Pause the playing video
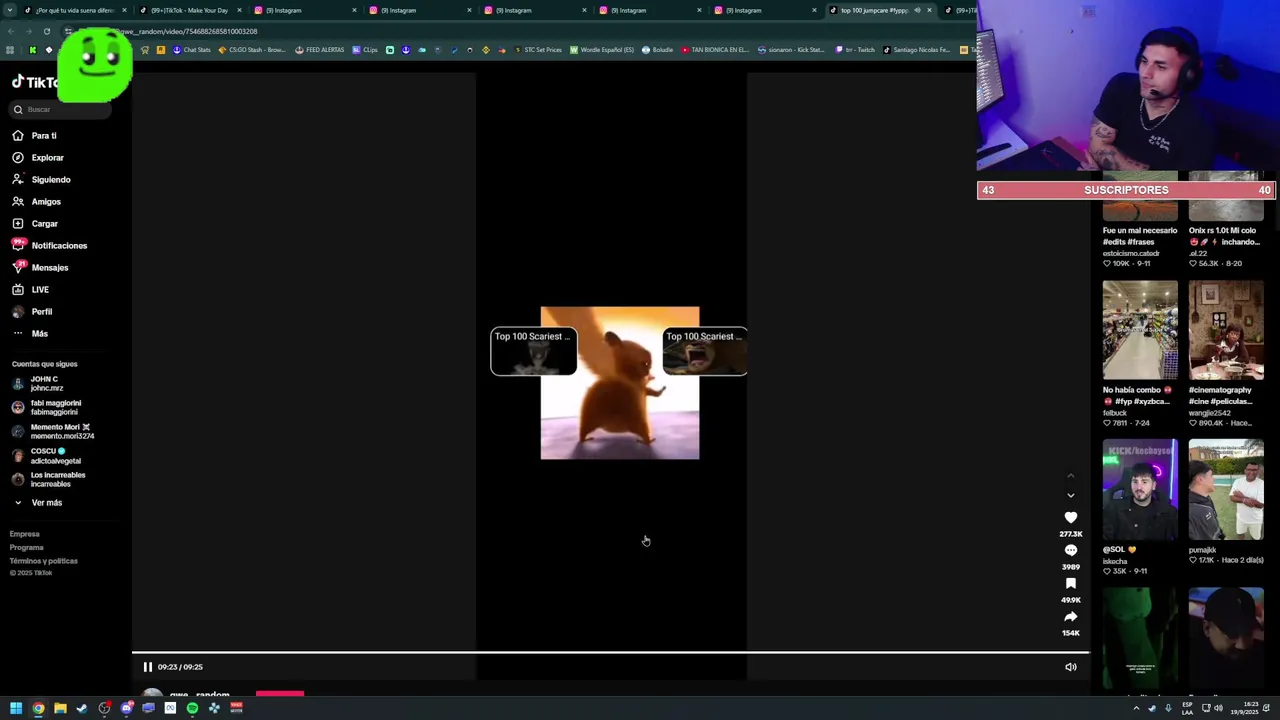 coord(147,667)
